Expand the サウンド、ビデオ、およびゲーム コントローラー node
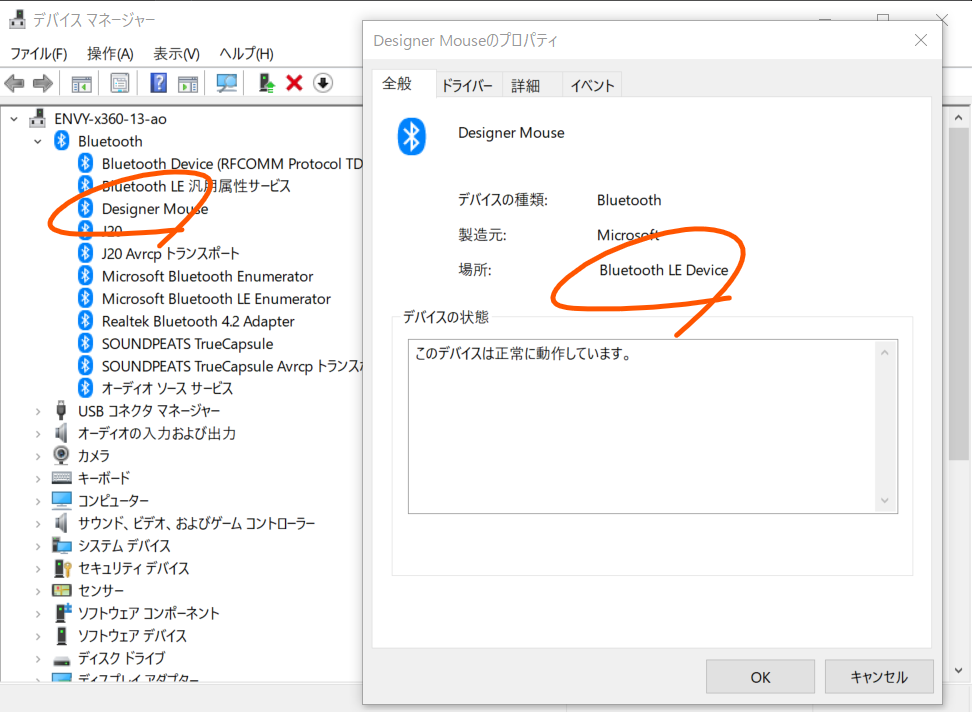The height and width of the screenshot is (712, 972). tap(38, 524)
